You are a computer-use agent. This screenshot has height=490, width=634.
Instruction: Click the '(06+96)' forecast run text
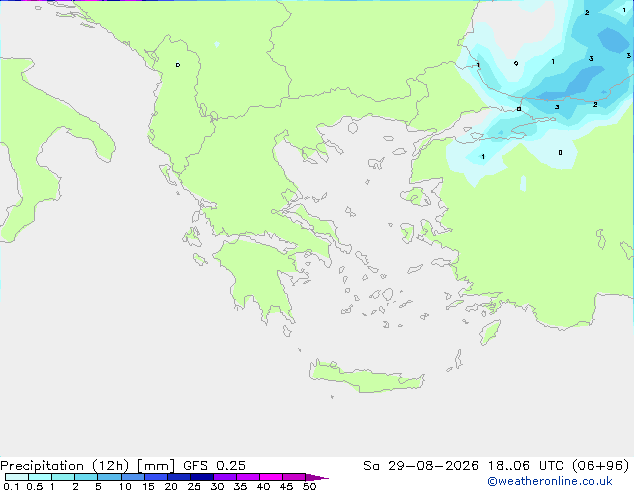pyautogui.click(x=601, y=466)
